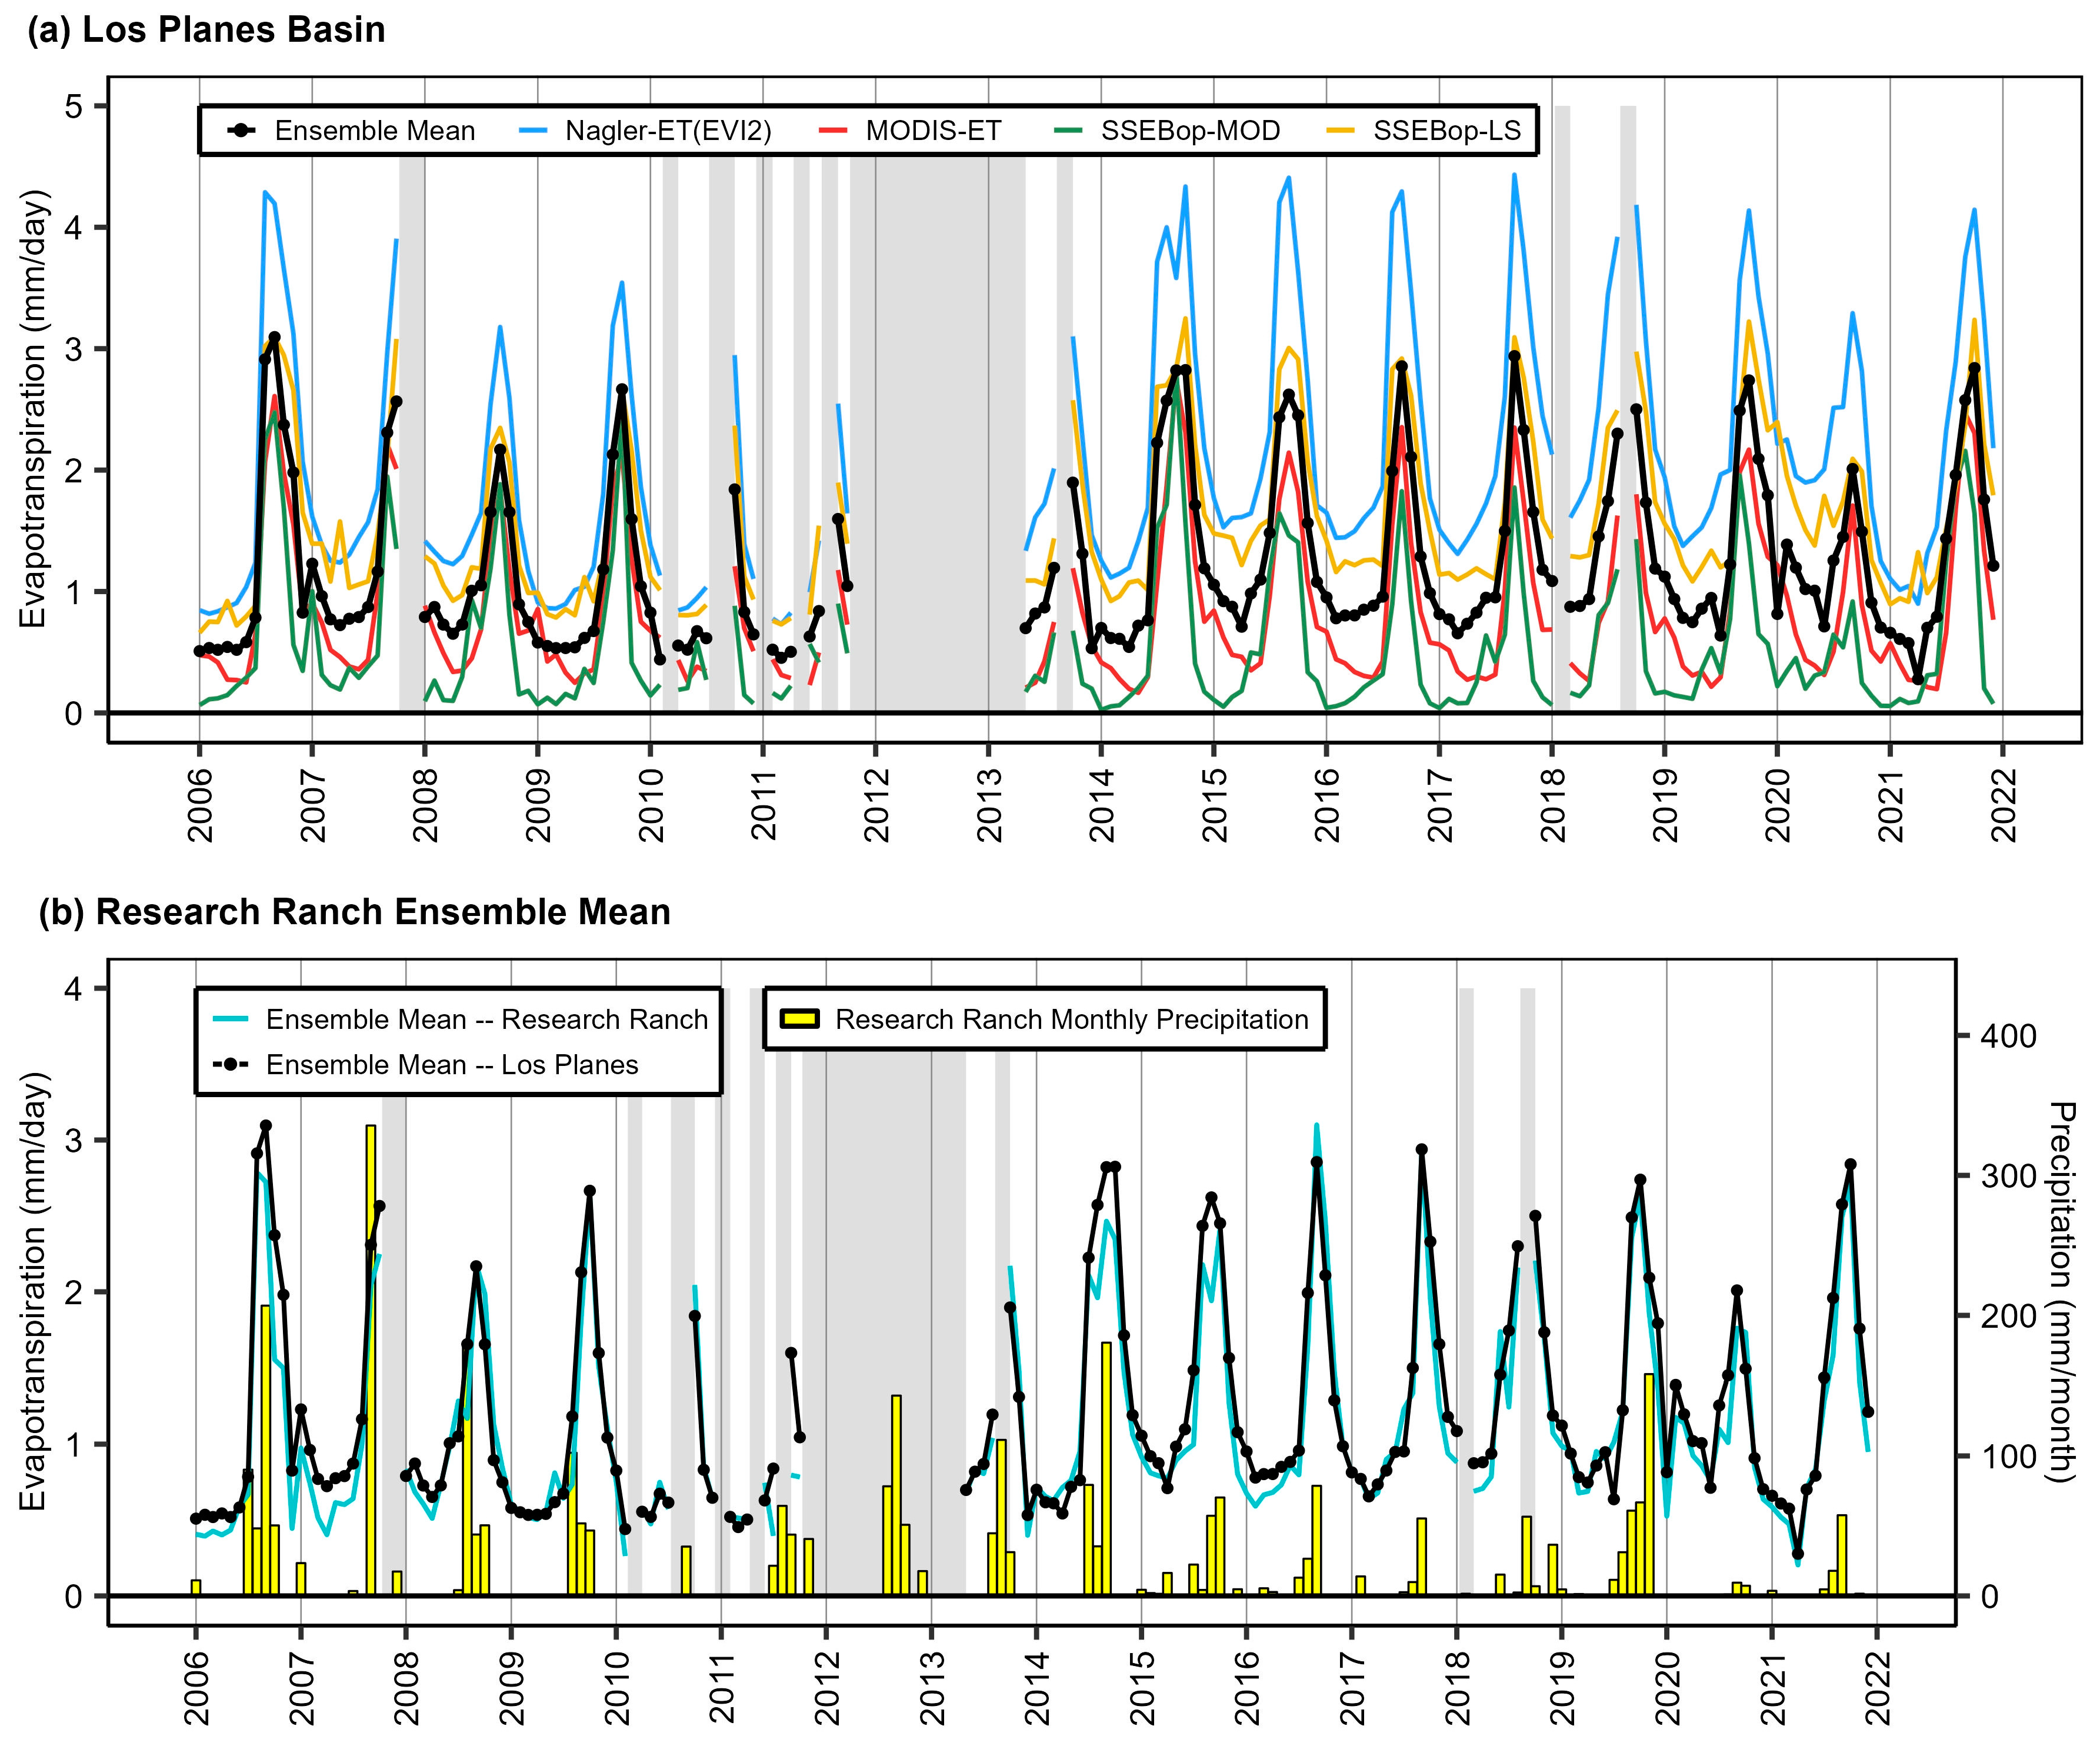Click the Research Ranch Ensemble Mean title
Screen dimensions: 2100x1746
(x=354, y=912)
